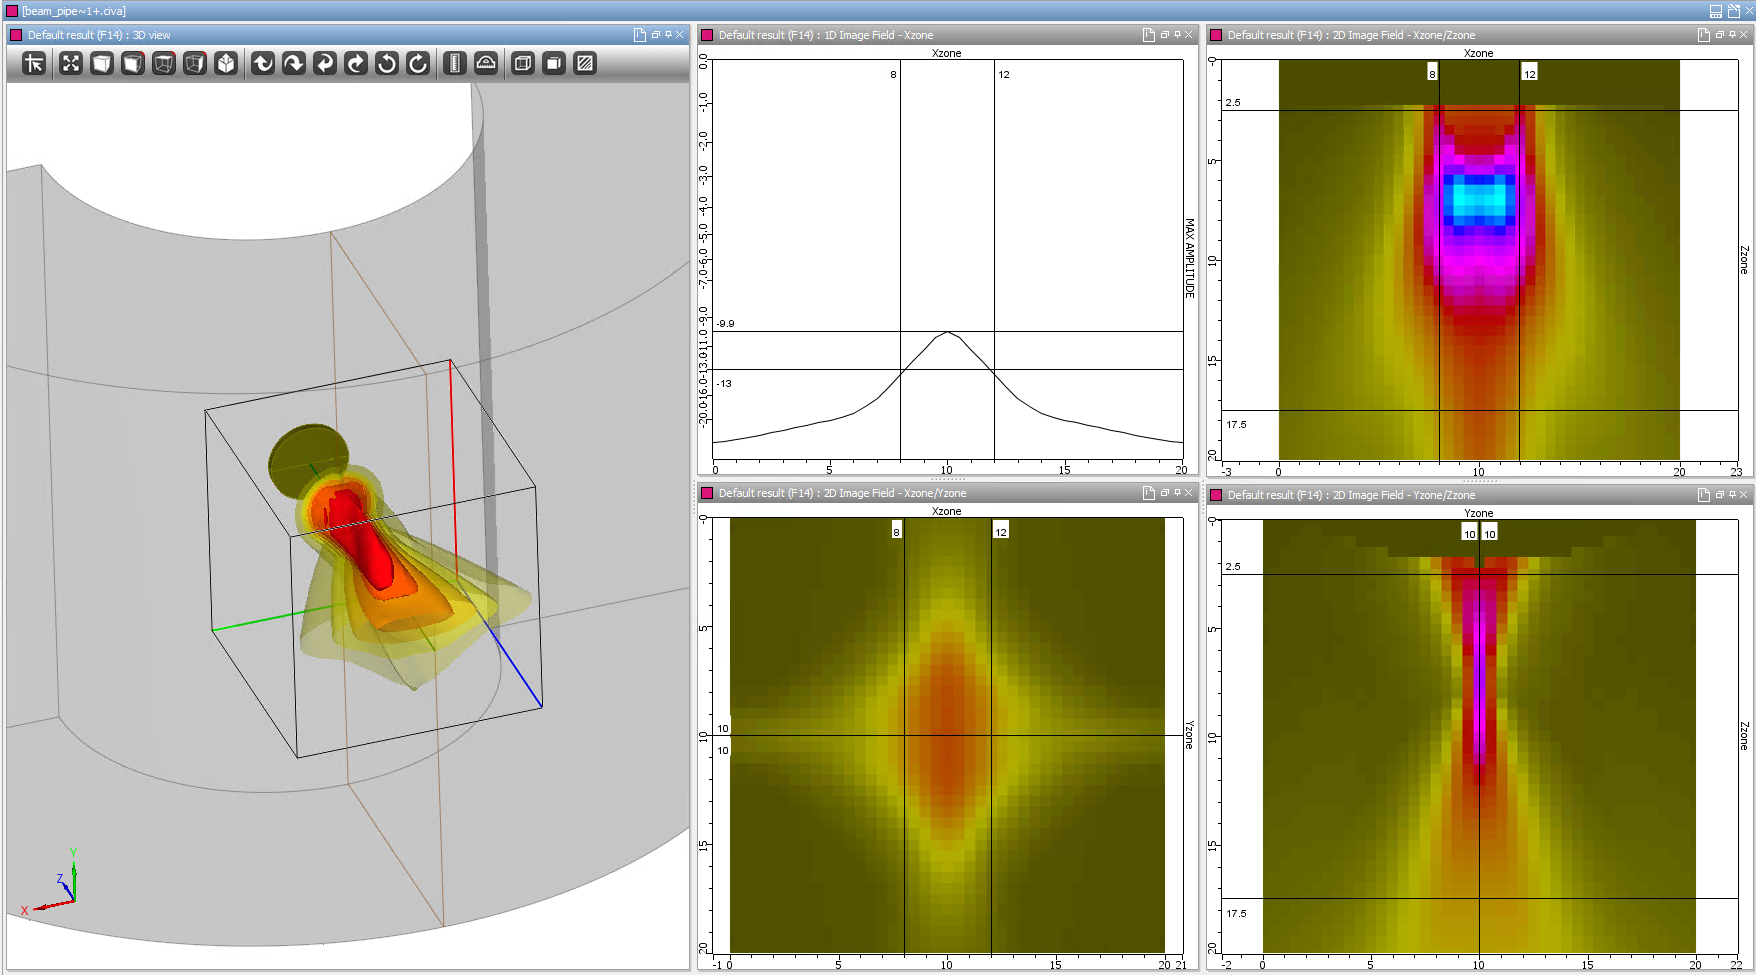Click the fit-all zoom extents icon
The height and width of the screenshot is (975, 1756).
[70, 64]
